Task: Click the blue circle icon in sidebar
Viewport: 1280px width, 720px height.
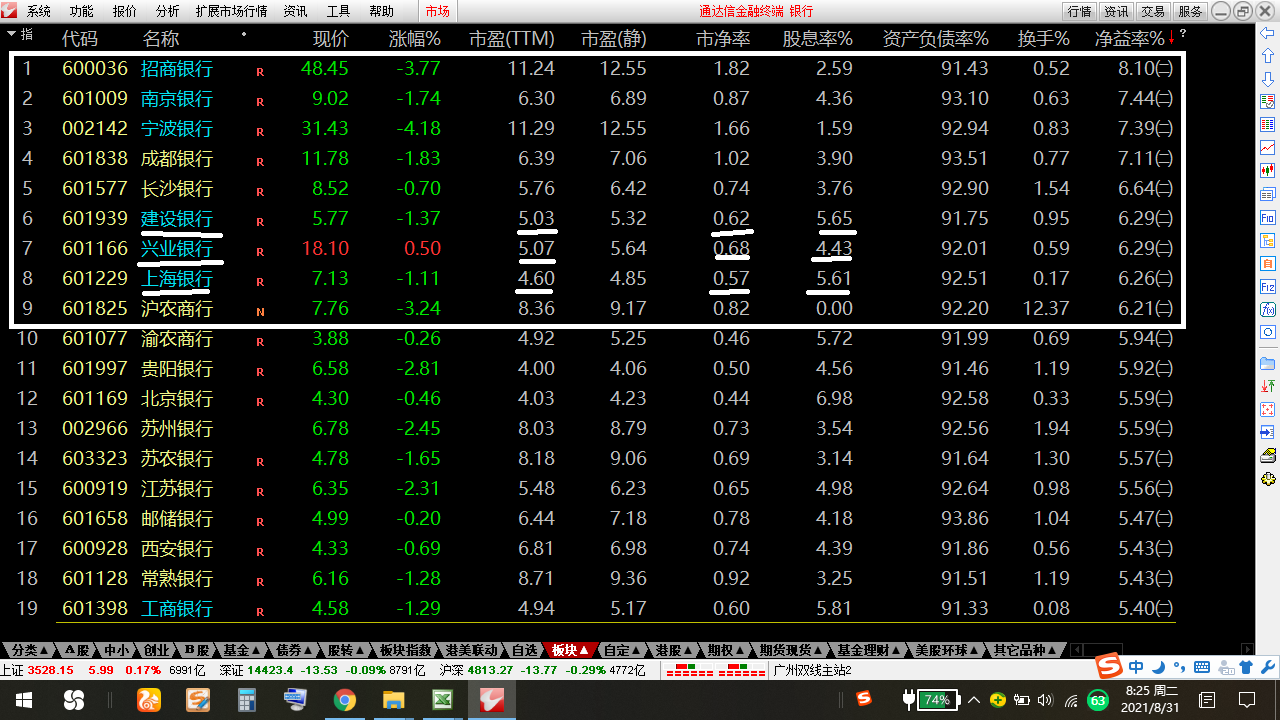Action: [x=1268, y=332]
